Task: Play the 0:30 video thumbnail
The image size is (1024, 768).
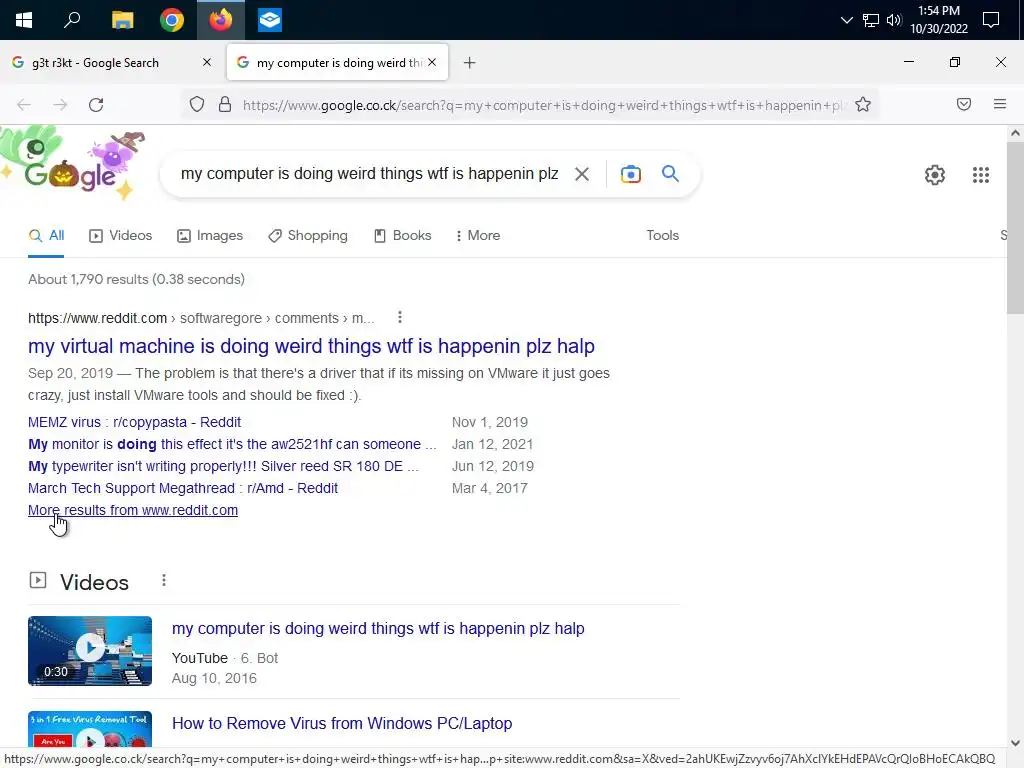Action: point(90,651)
